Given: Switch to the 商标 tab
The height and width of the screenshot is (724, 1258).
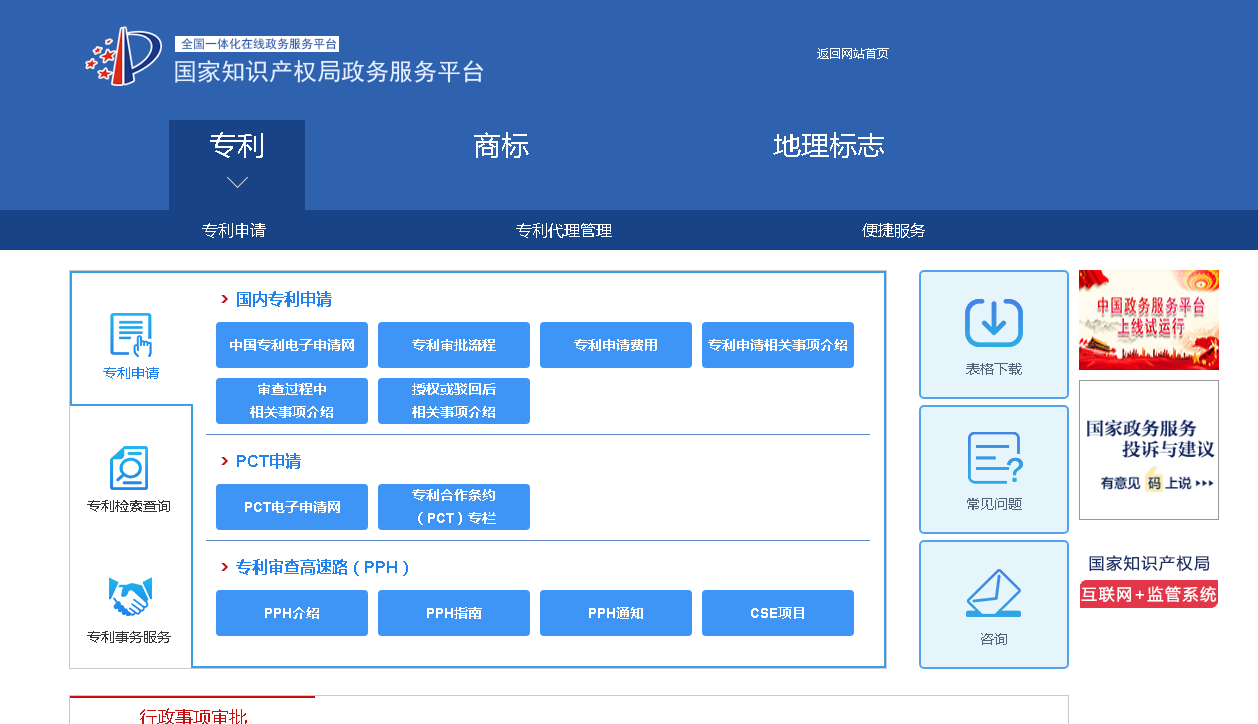Looking at the screenshot, I should (x=501, y=146).
